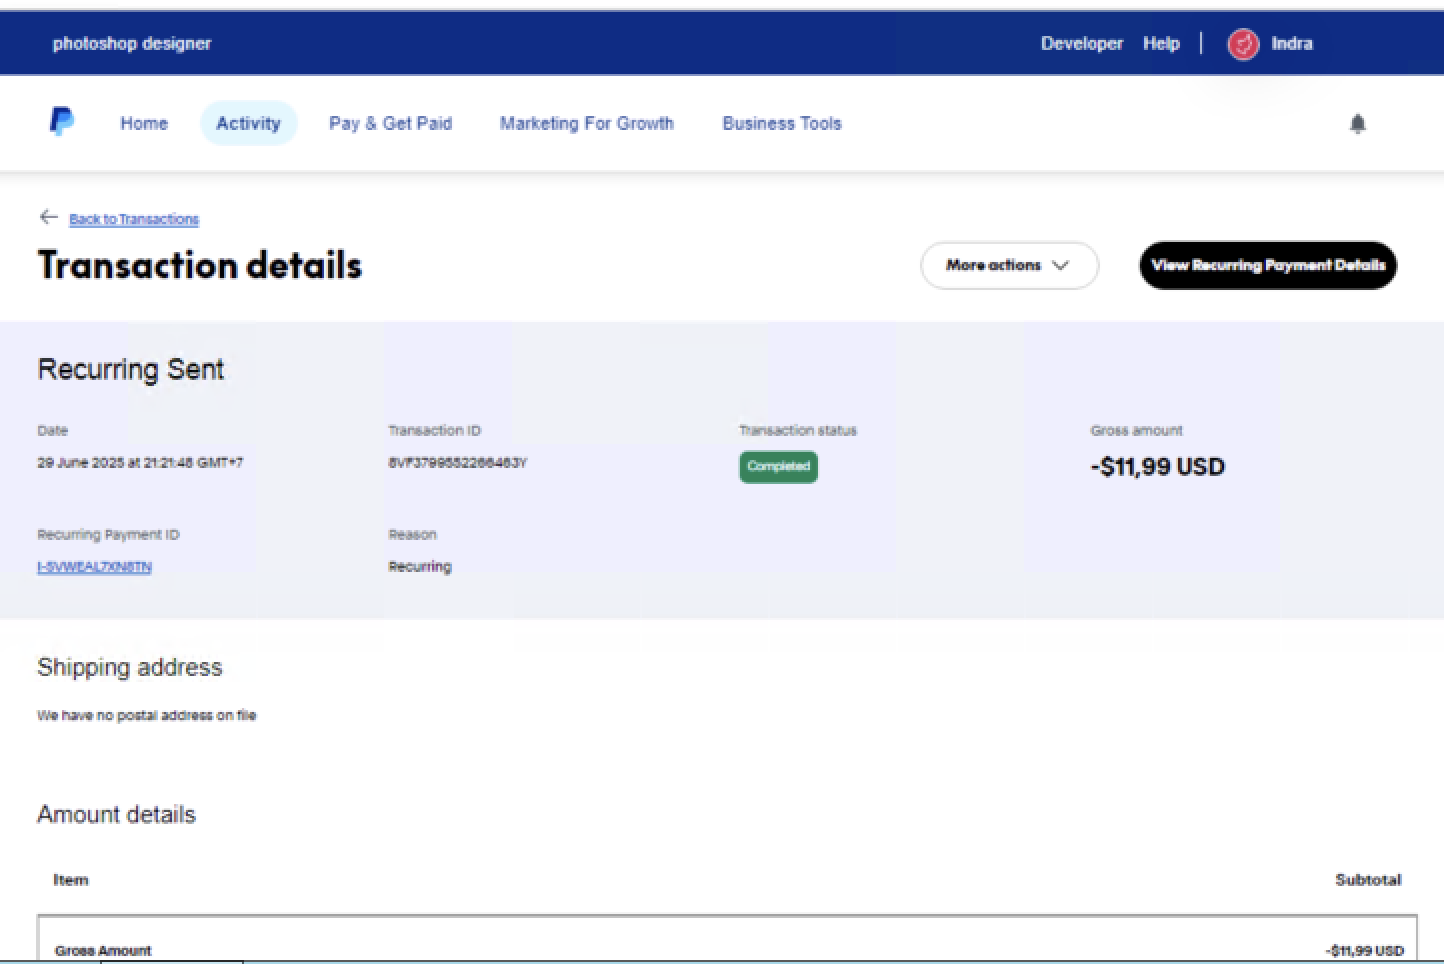Screen dimensions: 1444x964
Task: Go to the Home tab
Action: click(144, 123)
